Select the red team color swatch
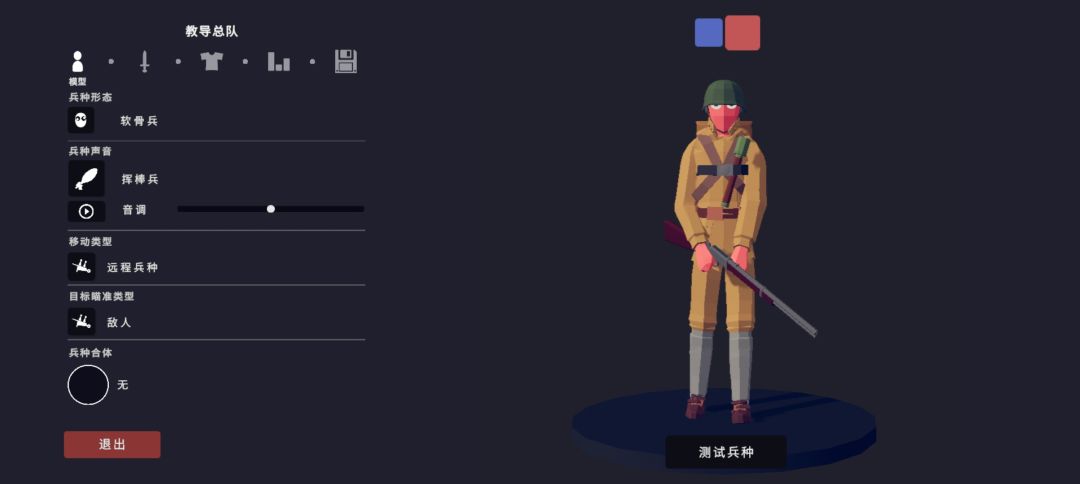This screenshot has width=1080, height=484. coord(742,32)
